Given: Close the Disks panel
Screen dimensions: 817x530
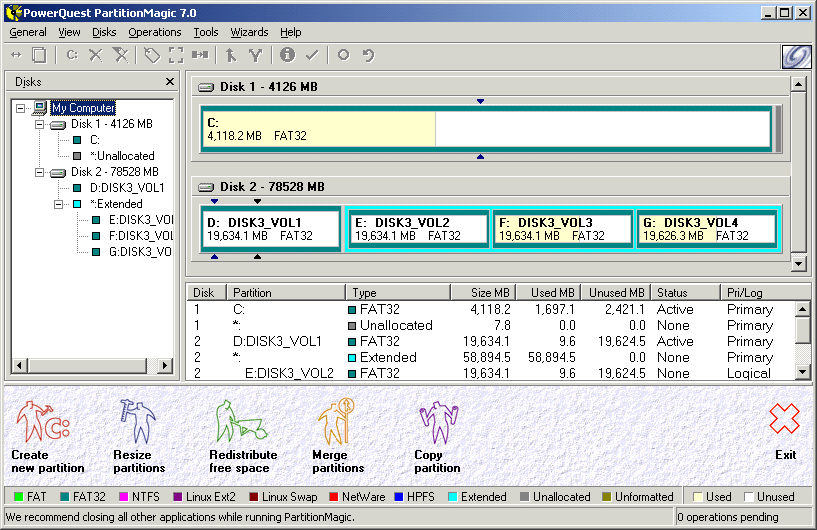Looking at the screenshot, I should coord(170,82).
